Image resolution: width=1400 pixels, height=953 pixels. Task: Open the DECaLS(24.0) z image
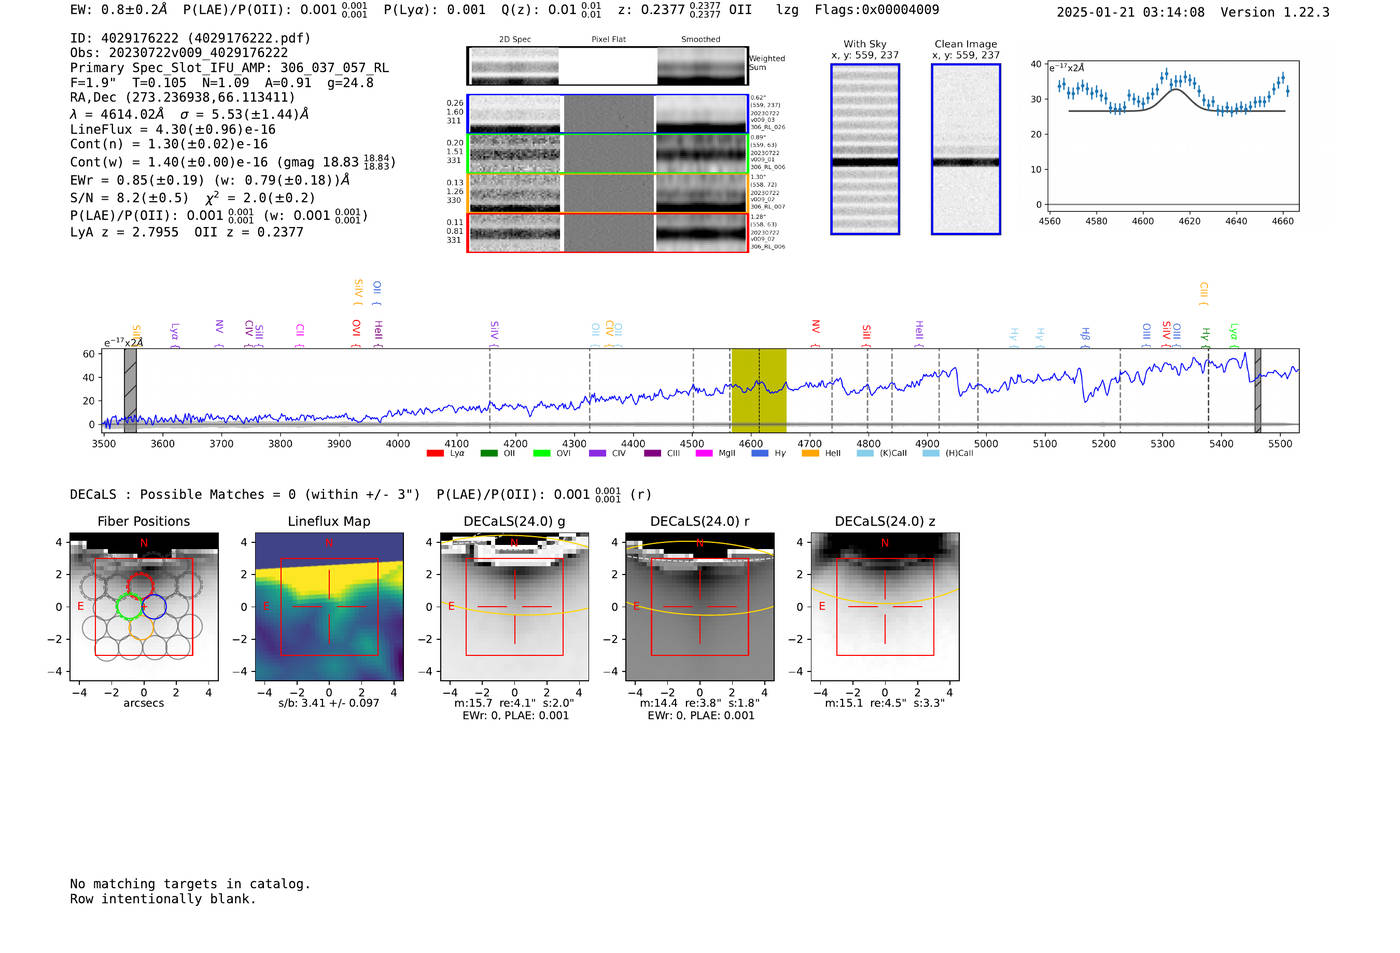885,607
